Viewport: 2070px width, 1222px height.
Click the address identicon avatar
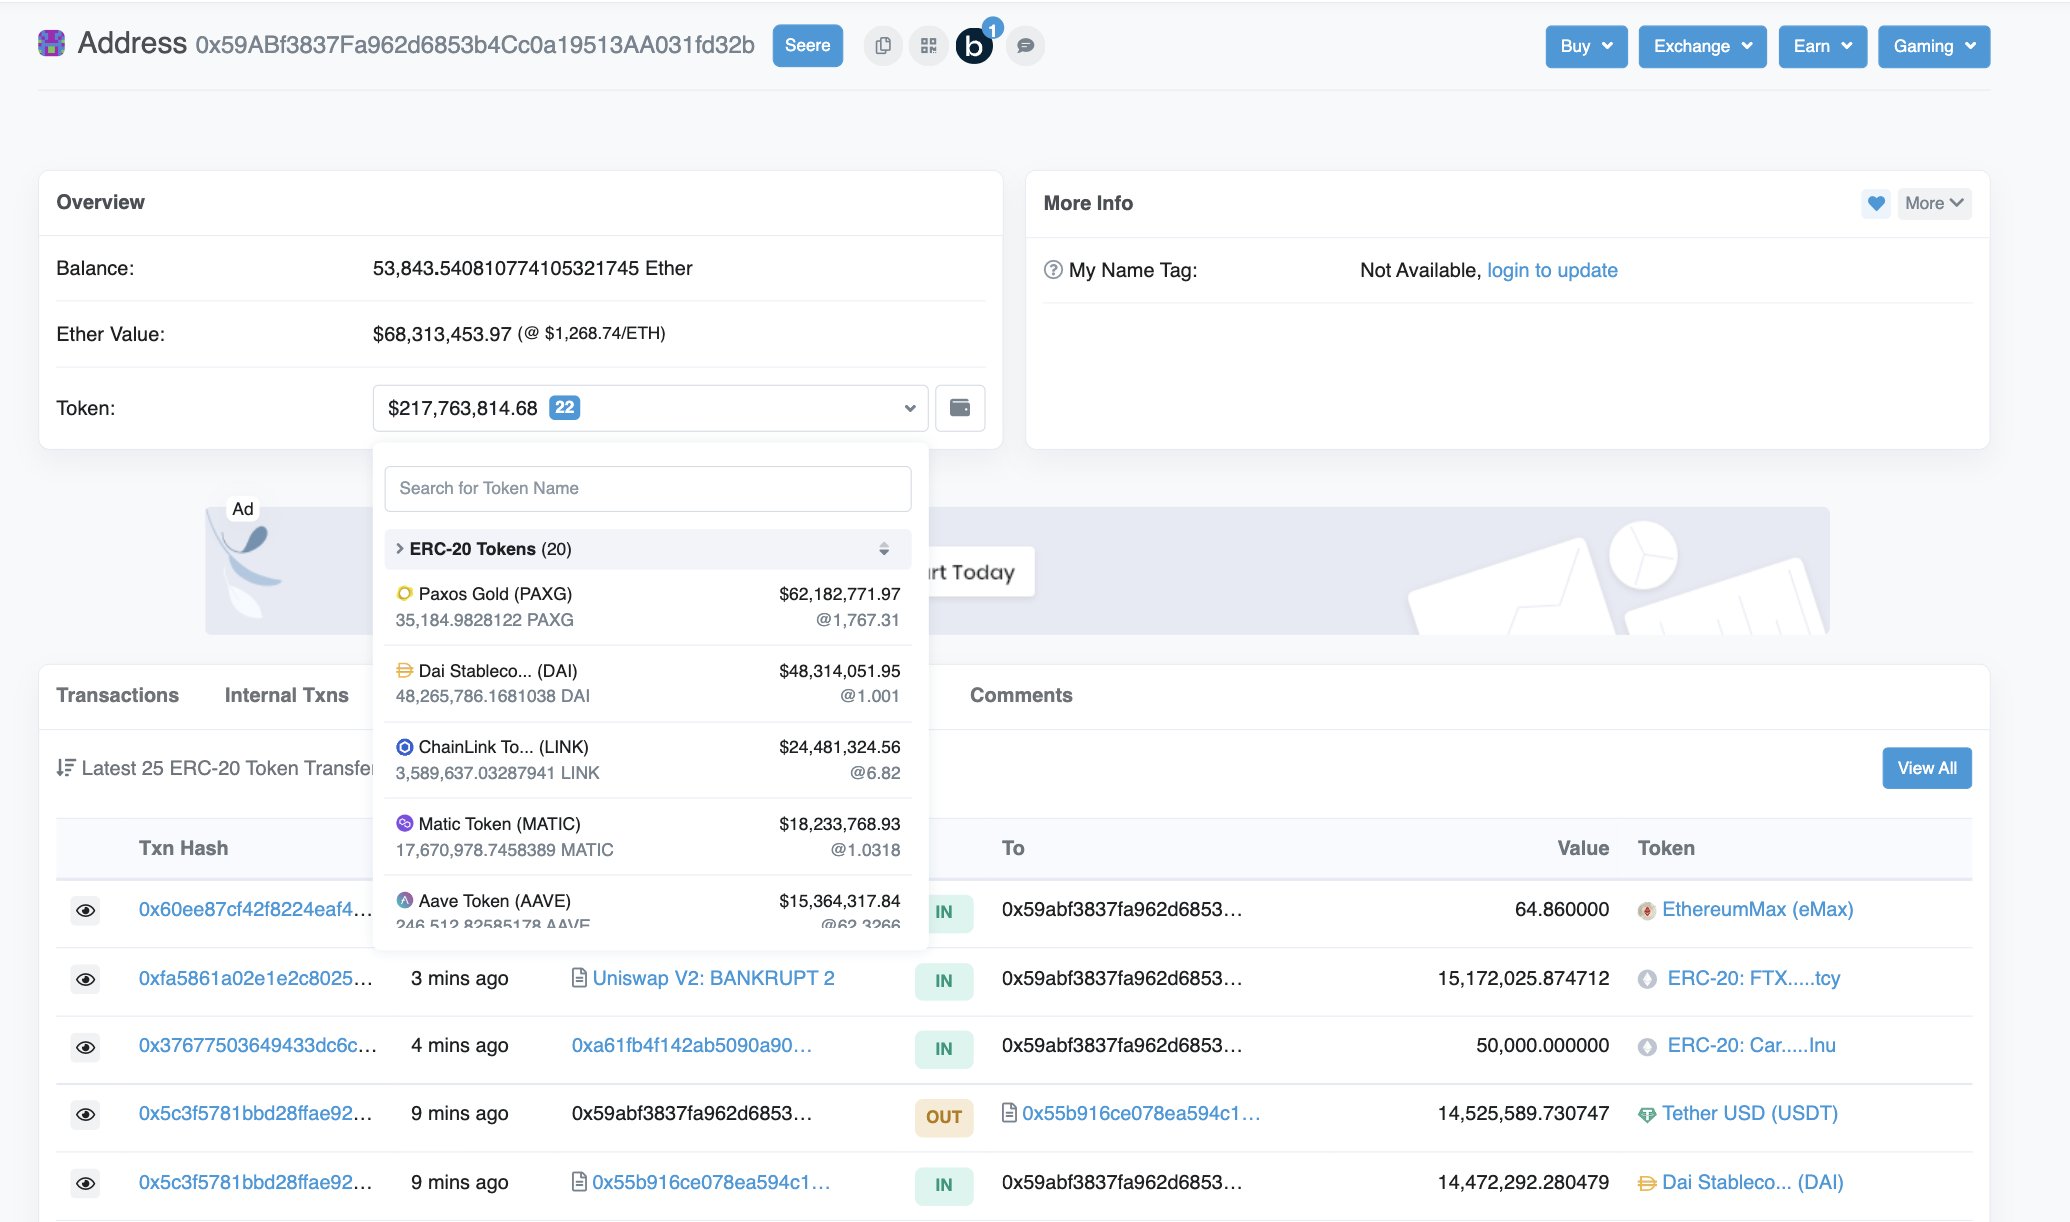[x=51, y=44]
